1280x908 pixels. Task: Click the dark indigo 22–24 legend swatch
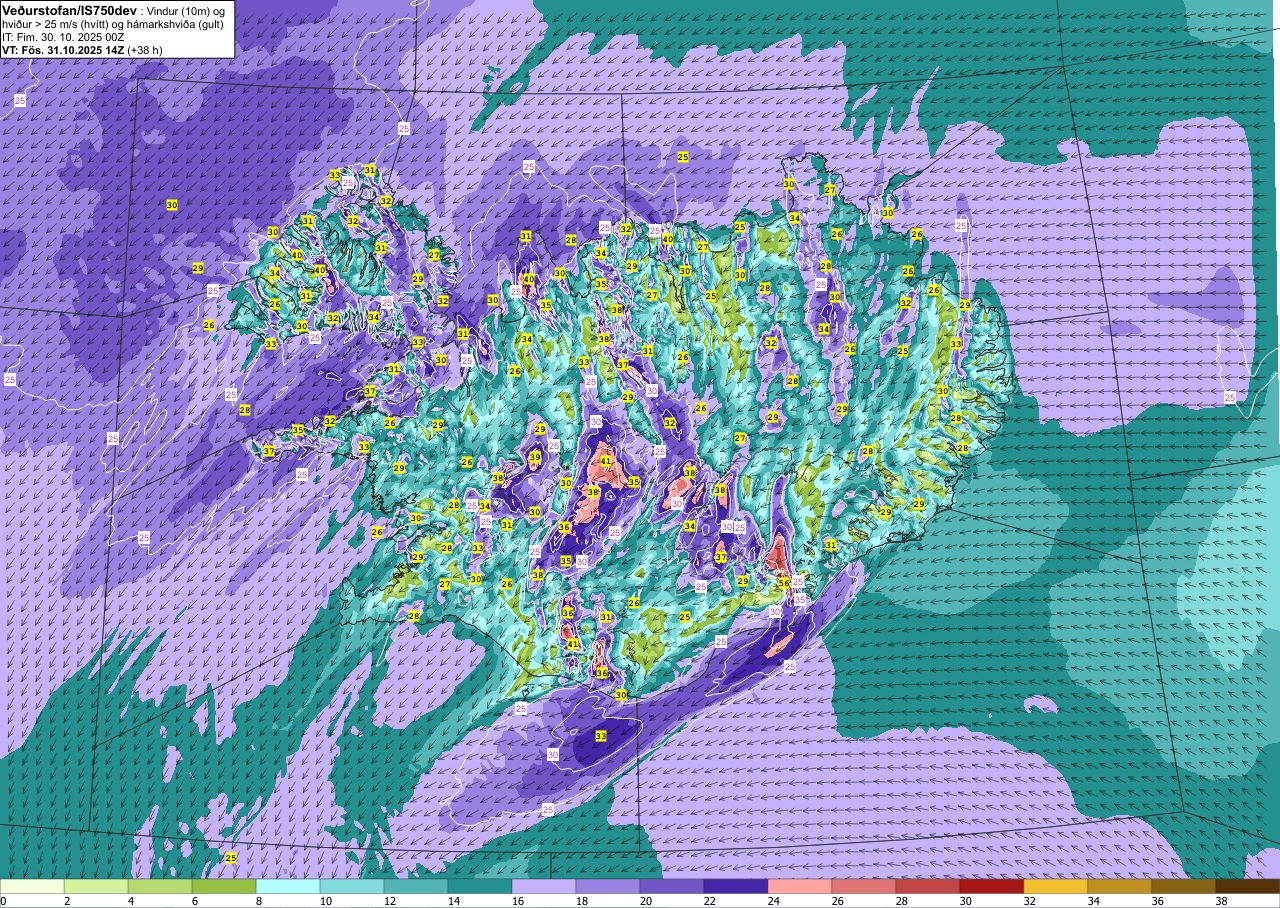click(x=736, y=886)
